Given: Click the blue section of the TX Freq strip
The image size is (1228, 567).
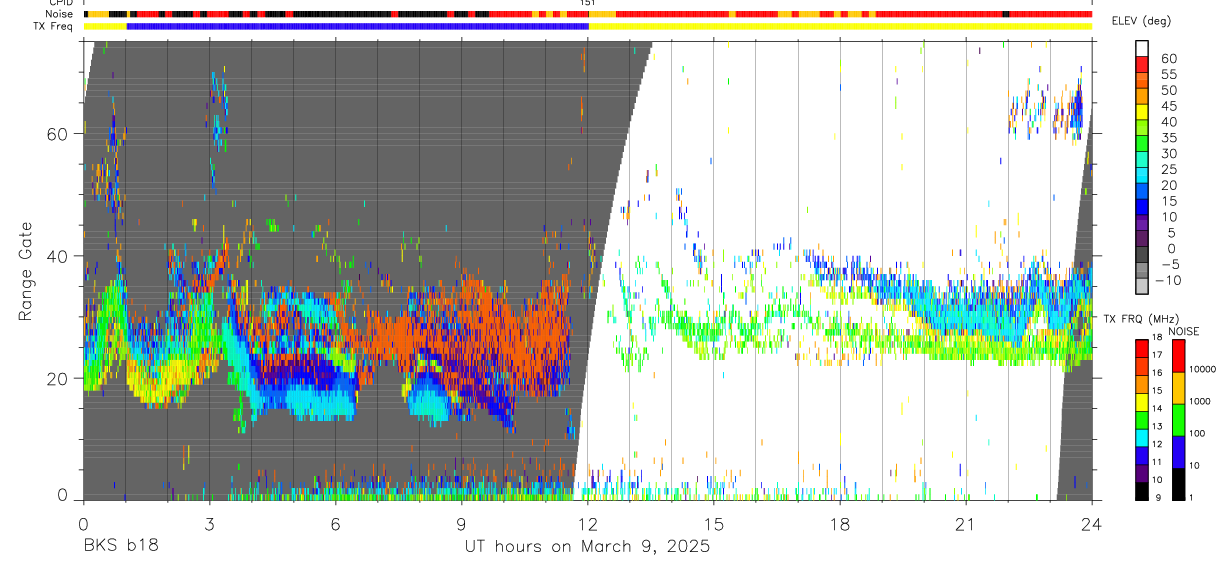Looking at the screenshot, I should click(358, 26).
